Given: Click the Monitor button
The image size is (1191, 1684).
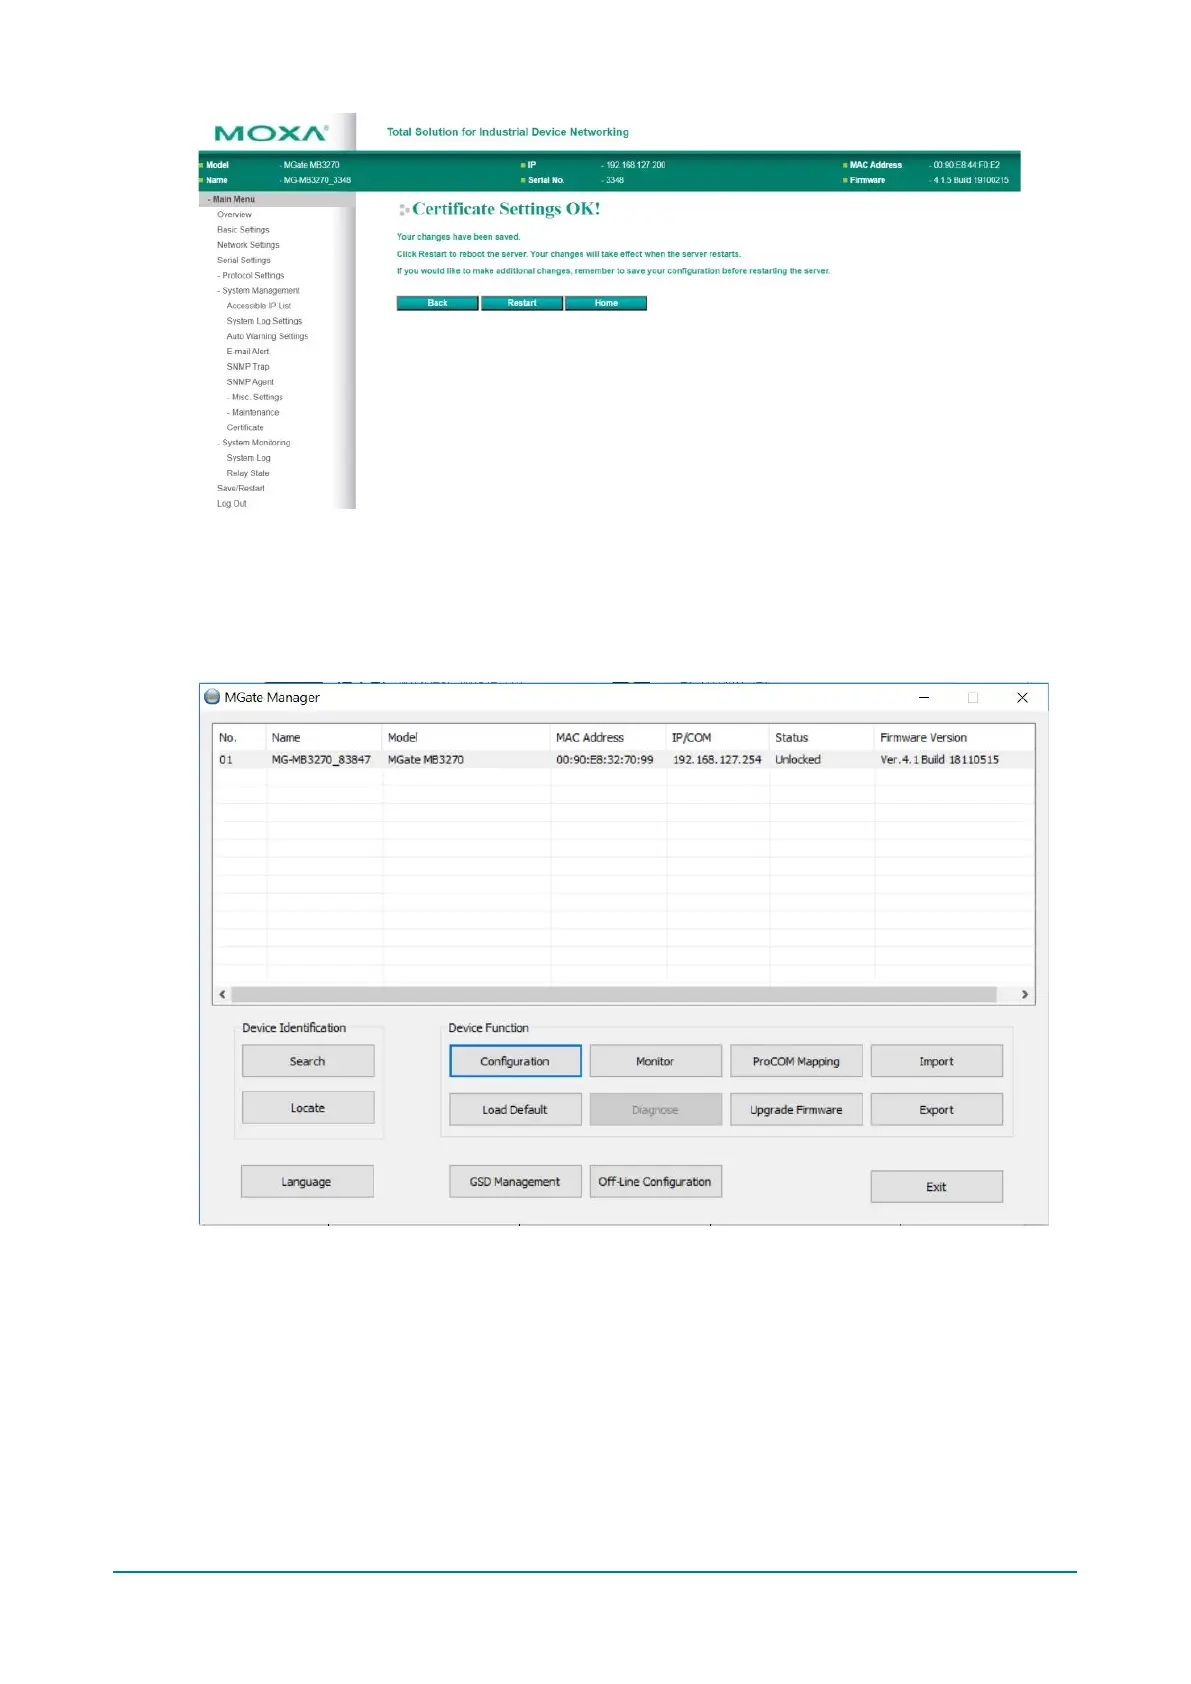Looking at the screenshot, I should (x=655, y=1061).
